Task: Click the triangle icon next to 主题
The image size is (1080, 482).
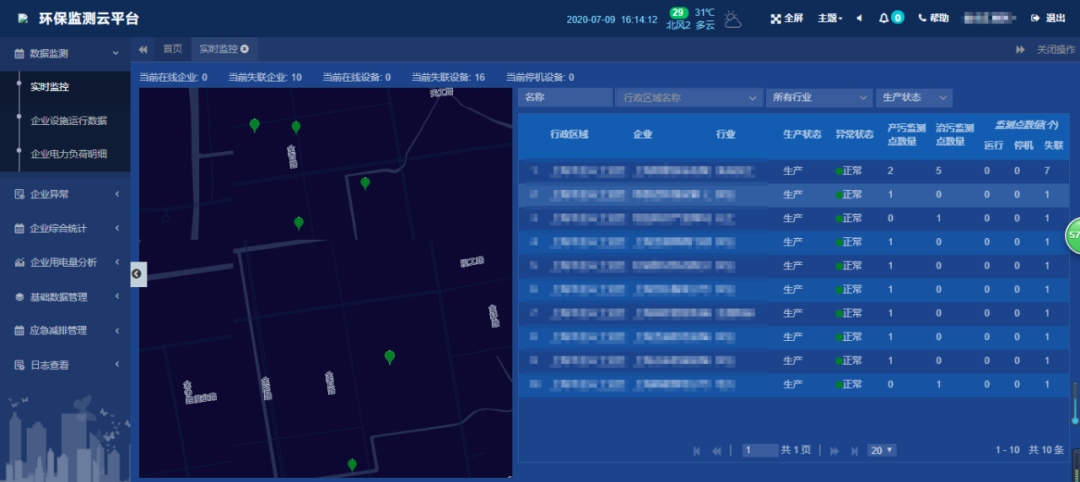Action: 859,18
